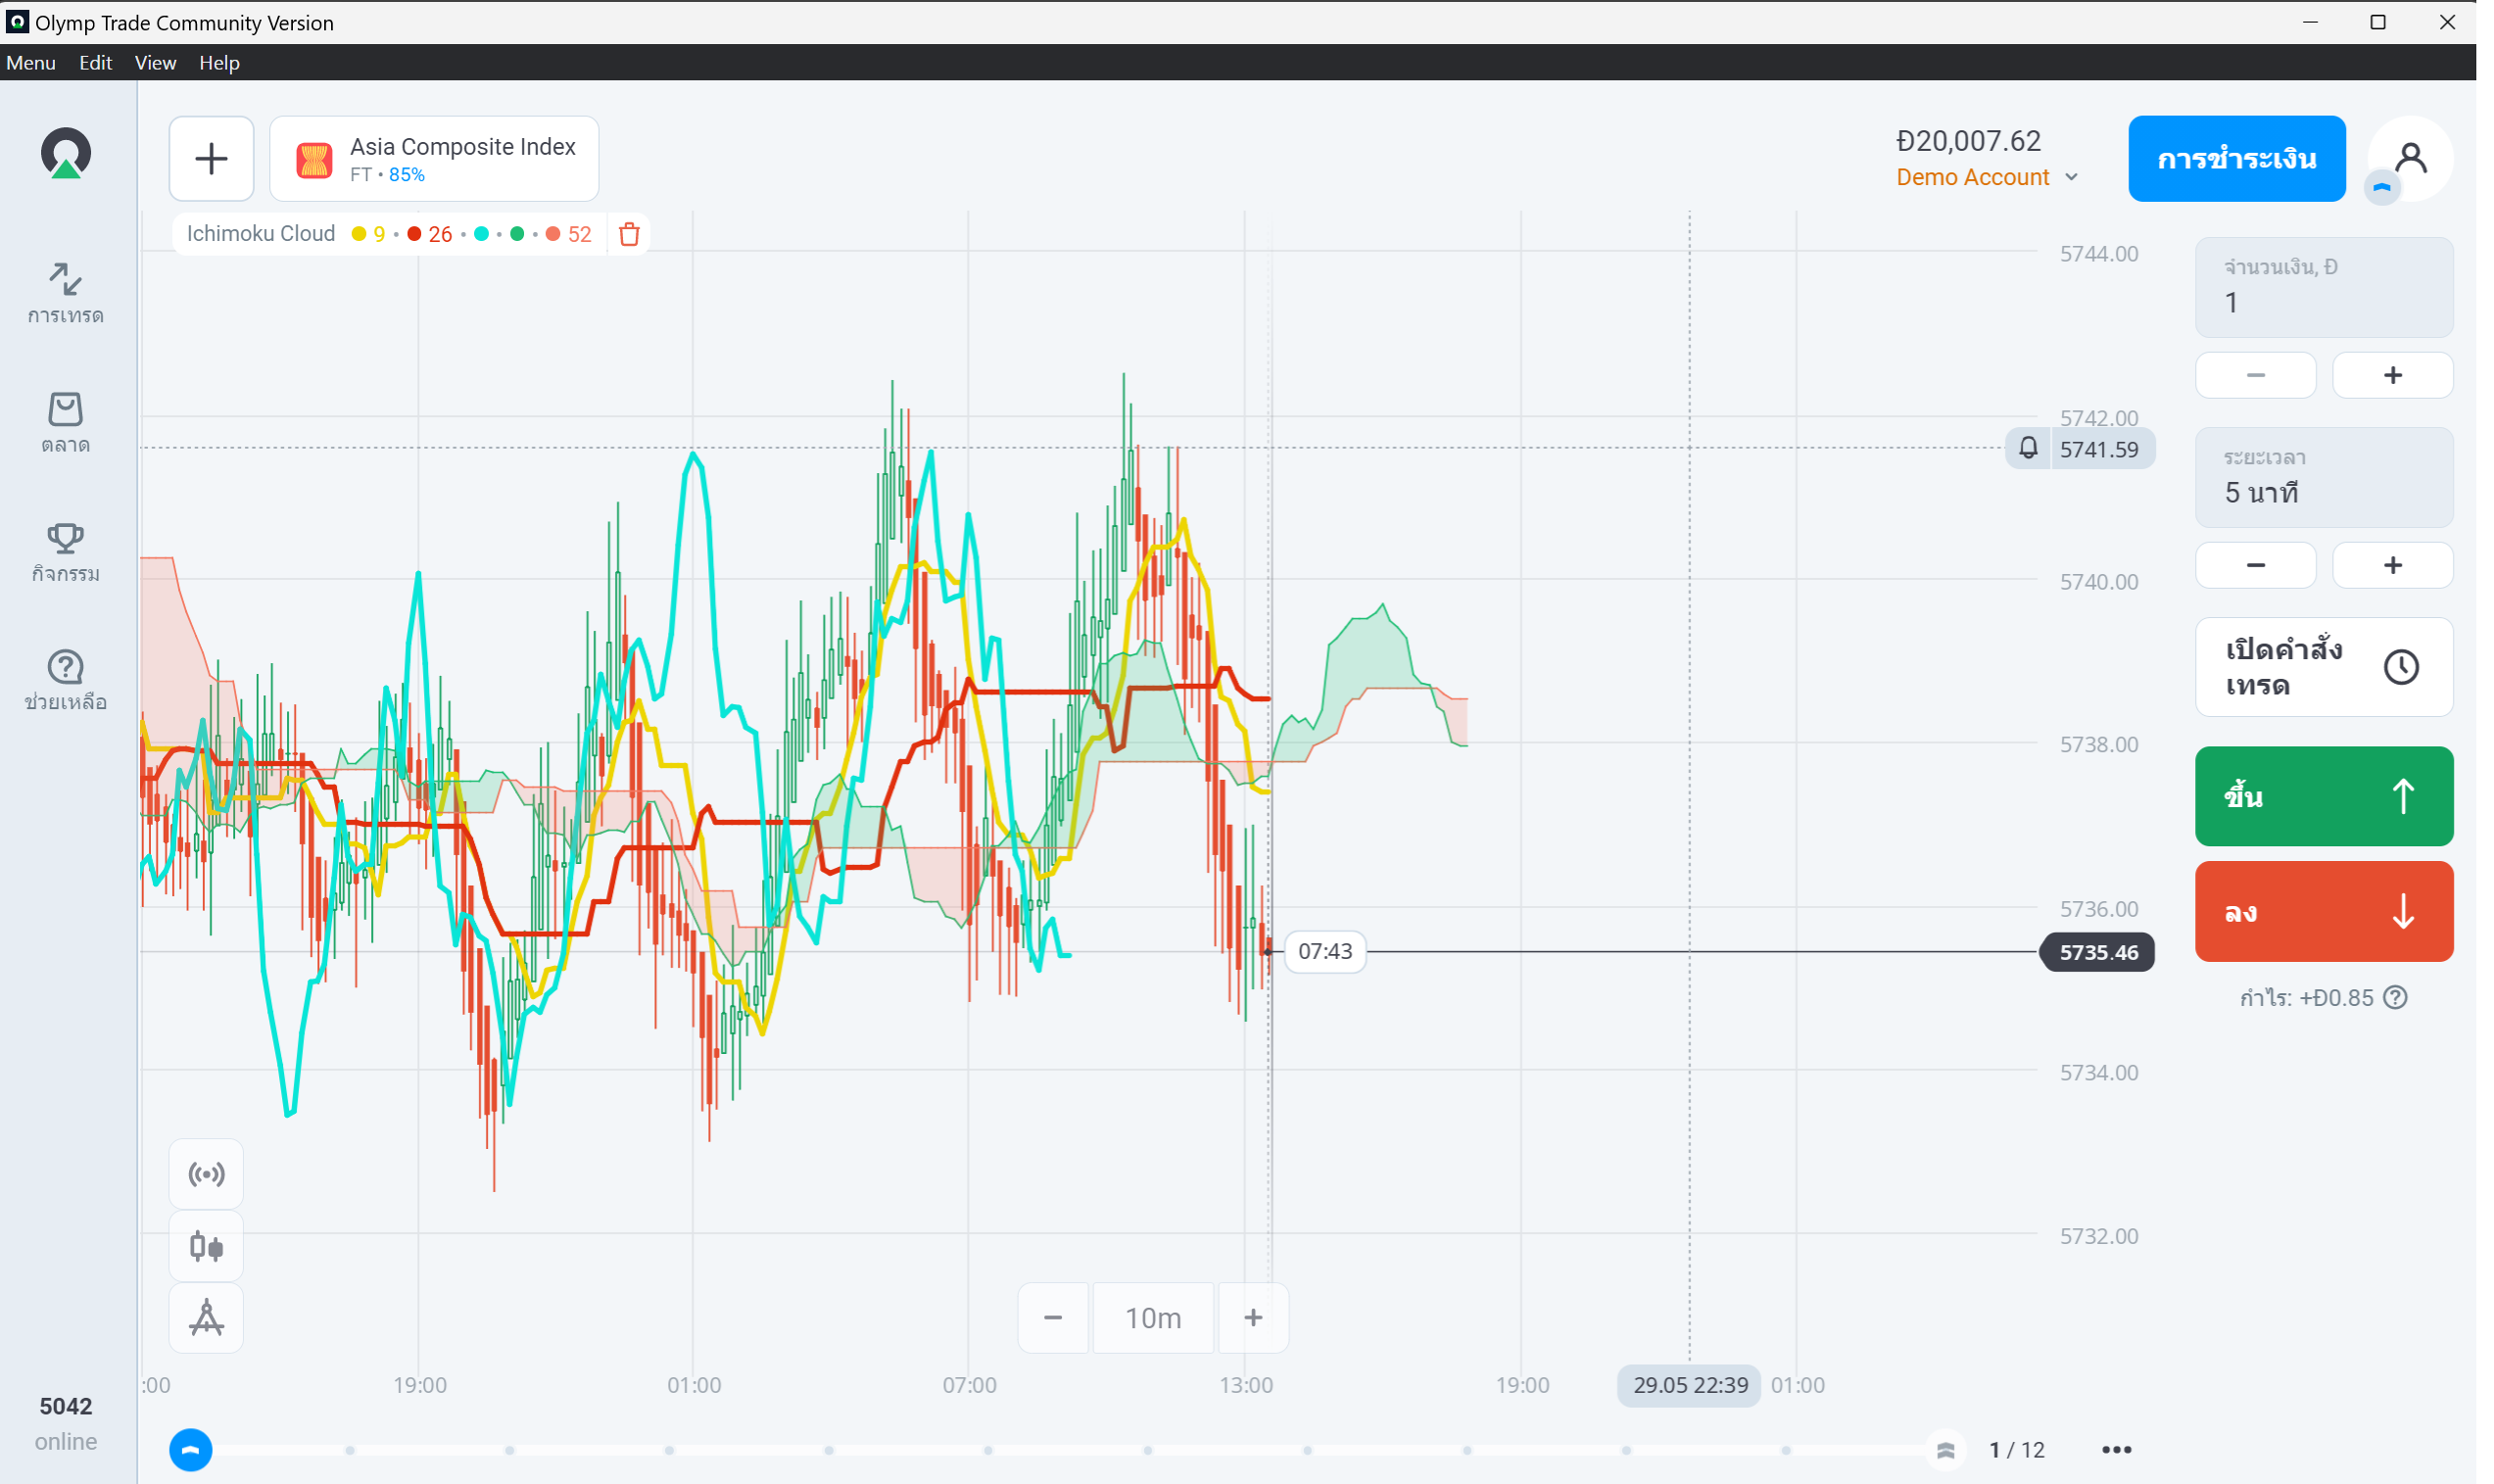2494x1484 pixels.
Task: Click the yellow 9 period color dot
Action: pos(359,234)
